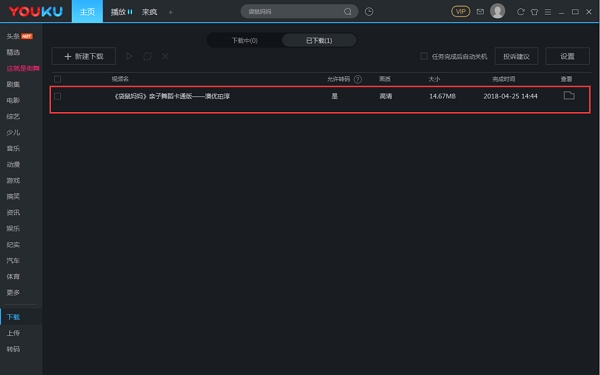Click the VIP badge icon

[x=461, y=11]
